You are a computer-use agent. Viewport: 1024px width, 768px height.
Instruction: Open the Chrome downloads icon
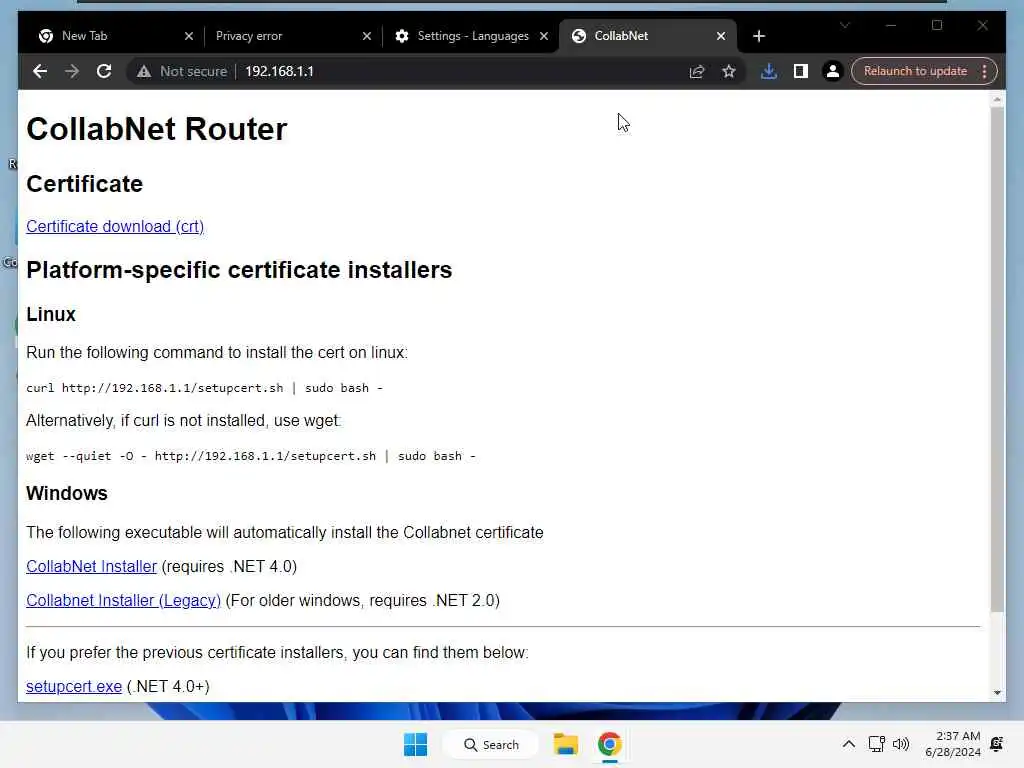(x=769, y=71)
